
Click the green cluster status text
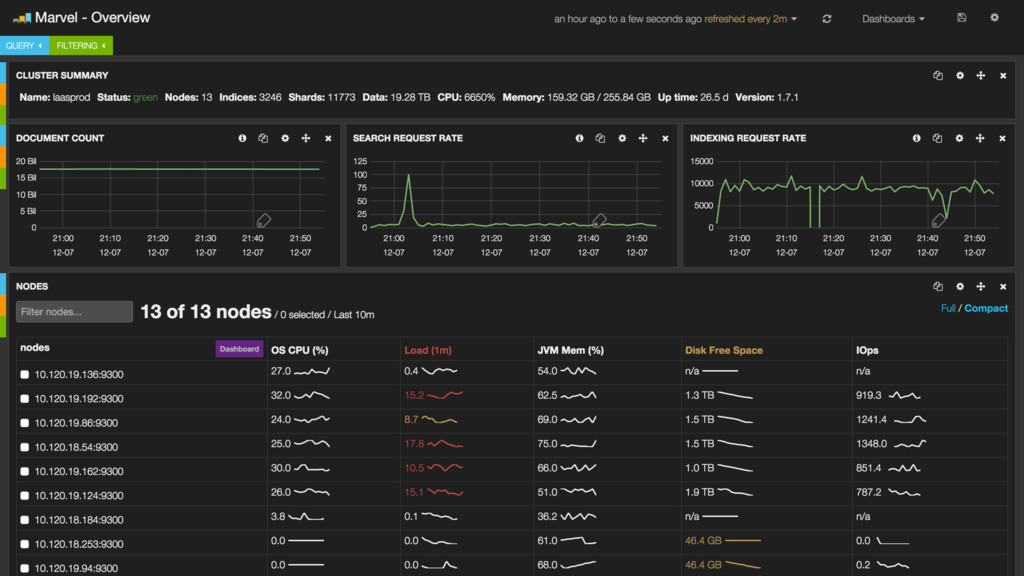145,97
